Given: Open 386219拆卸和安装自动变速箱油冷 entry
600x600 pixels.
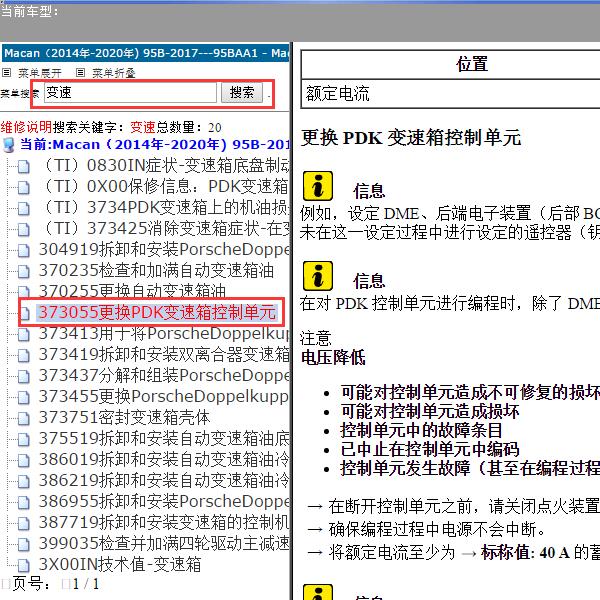Looking at the screenshot, I should pos(164,481).
